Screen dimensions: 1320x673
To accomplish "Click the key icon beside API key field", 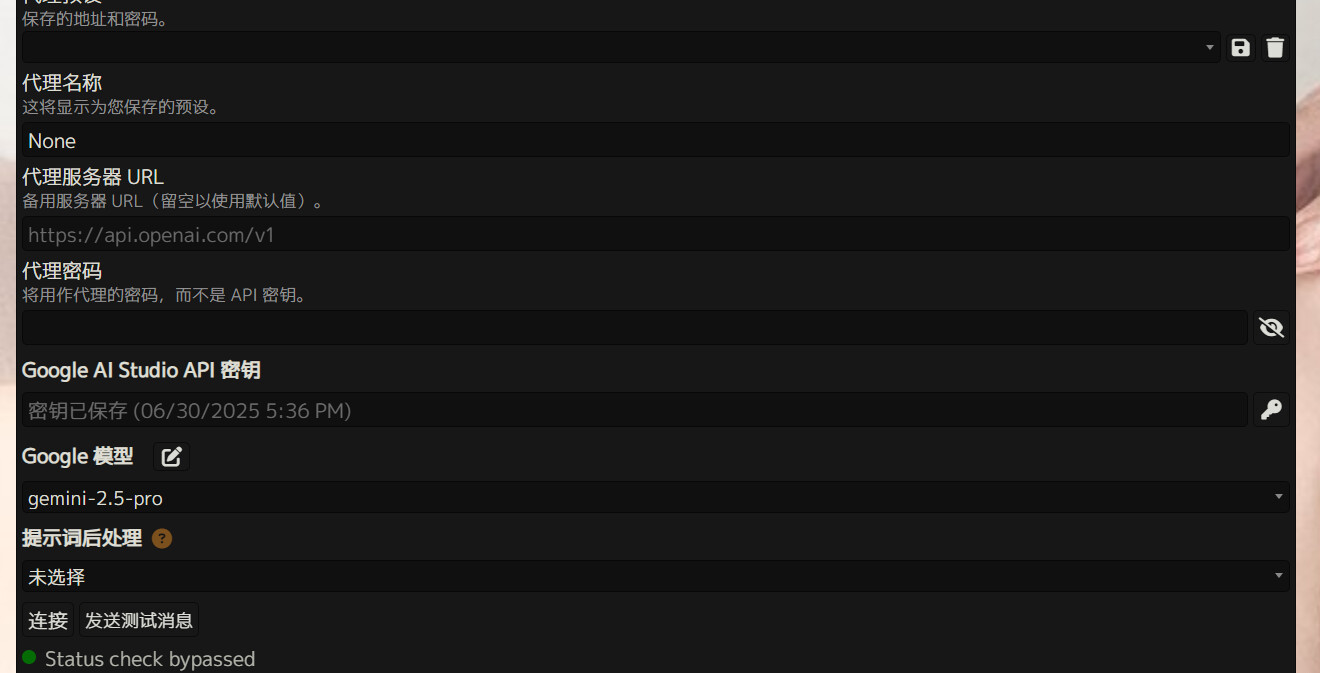I will pyautogui.click(x=1271, y=410).
